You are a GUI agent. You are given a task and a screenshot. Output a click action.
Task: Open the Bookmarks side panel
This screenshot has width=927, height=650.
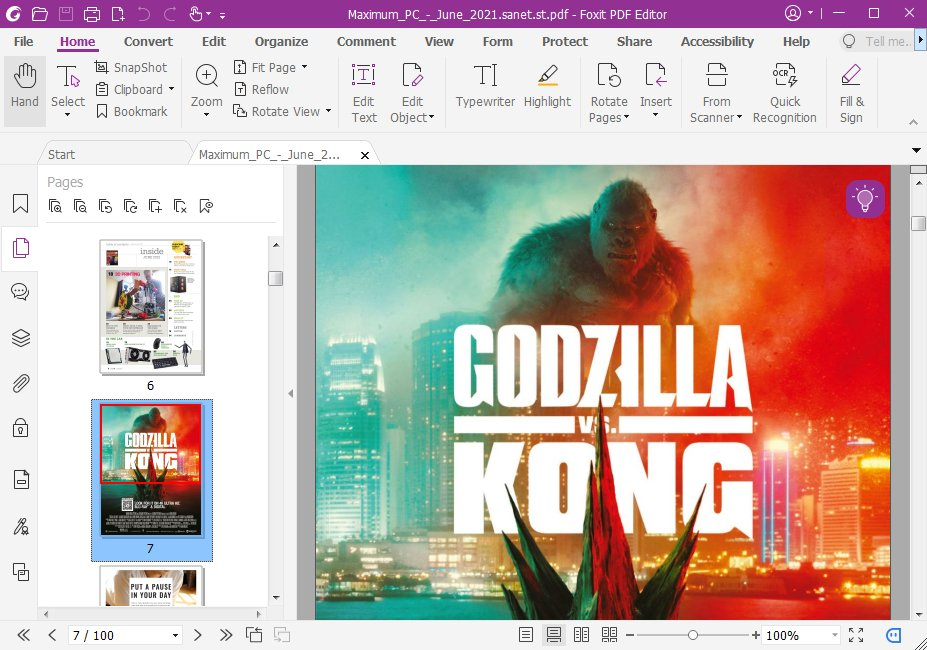(x=20, y=204)
